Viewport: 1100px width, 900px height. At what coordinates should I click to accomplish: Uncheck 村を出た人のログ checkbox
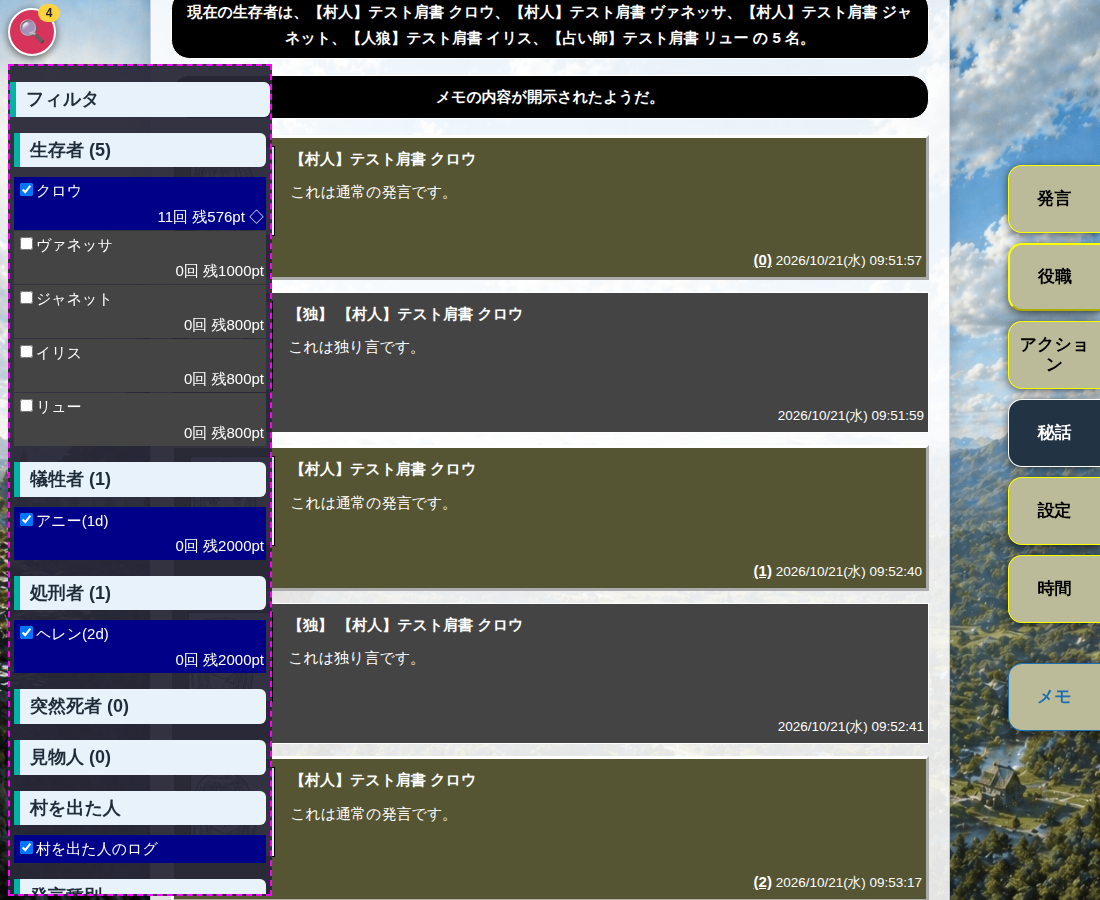(27, 847)
